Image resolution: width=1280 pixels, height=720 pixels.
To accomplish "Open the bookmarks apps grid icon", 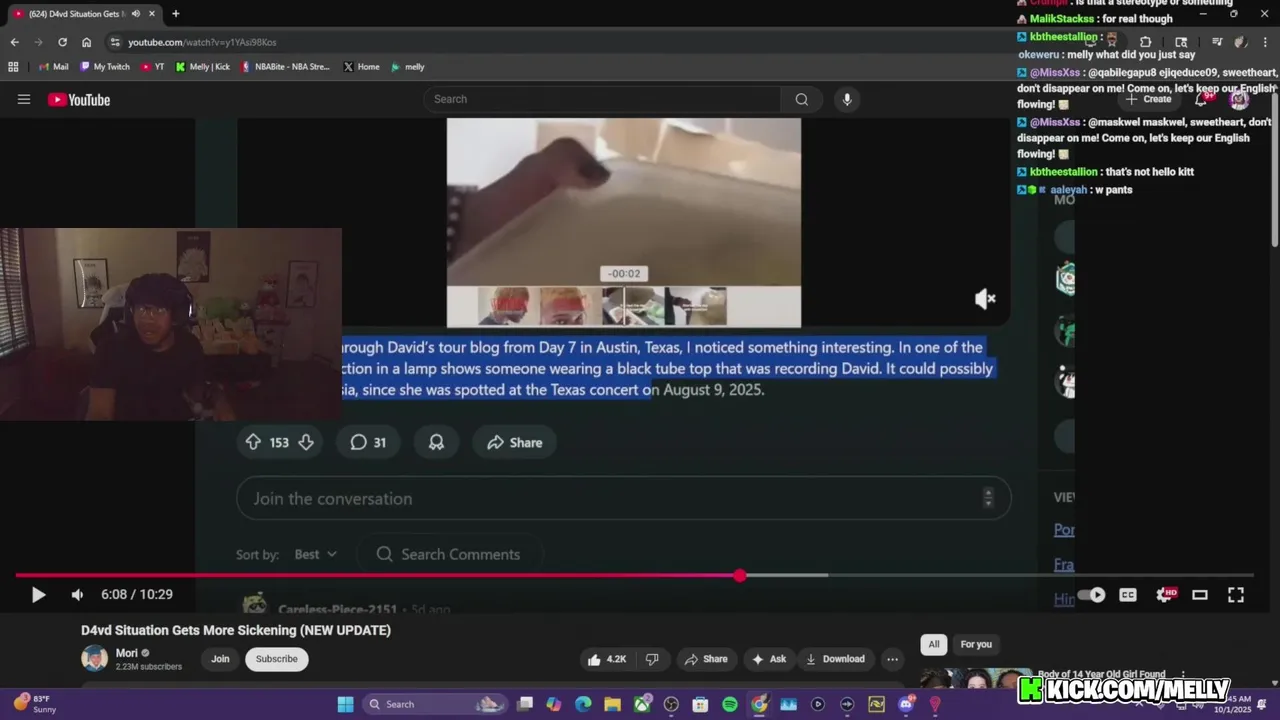I will tap(13, 67).
